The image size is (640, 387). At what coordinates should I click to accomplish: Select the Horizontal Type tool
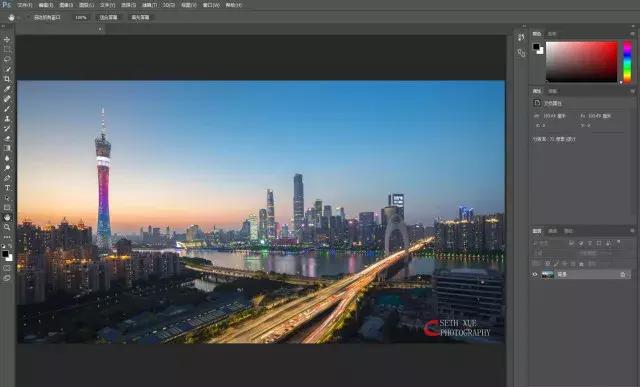click(7, 188)
